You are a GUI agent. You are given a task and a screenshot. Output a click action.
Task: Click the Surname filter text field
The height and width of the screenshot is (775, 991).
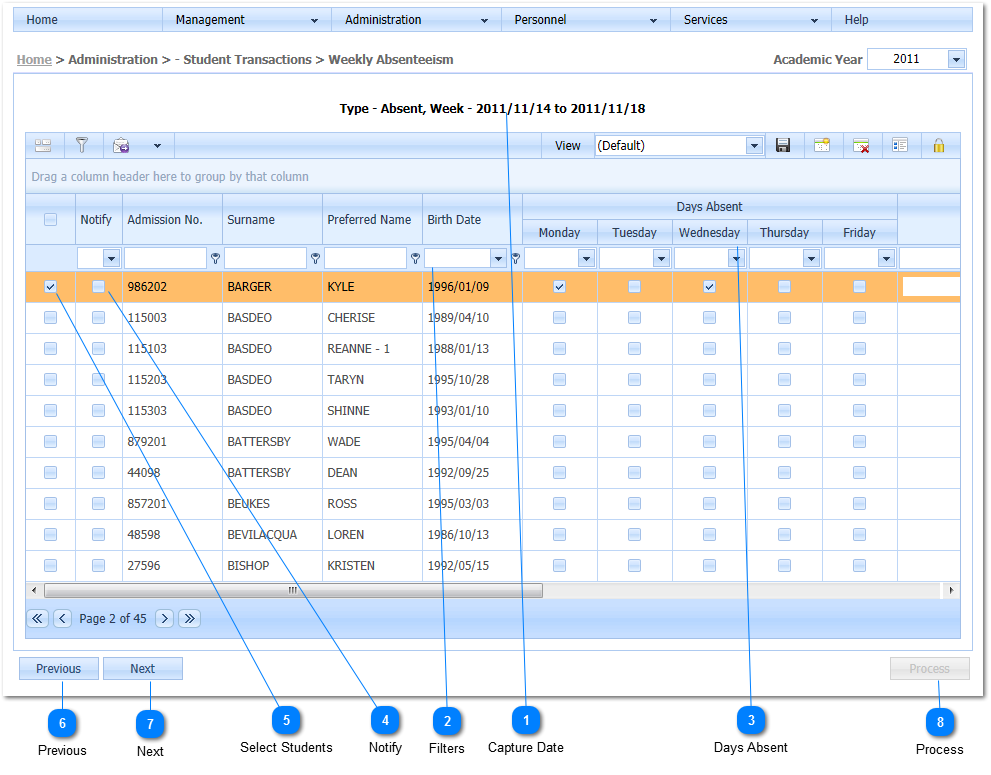[x=265, y=259]
